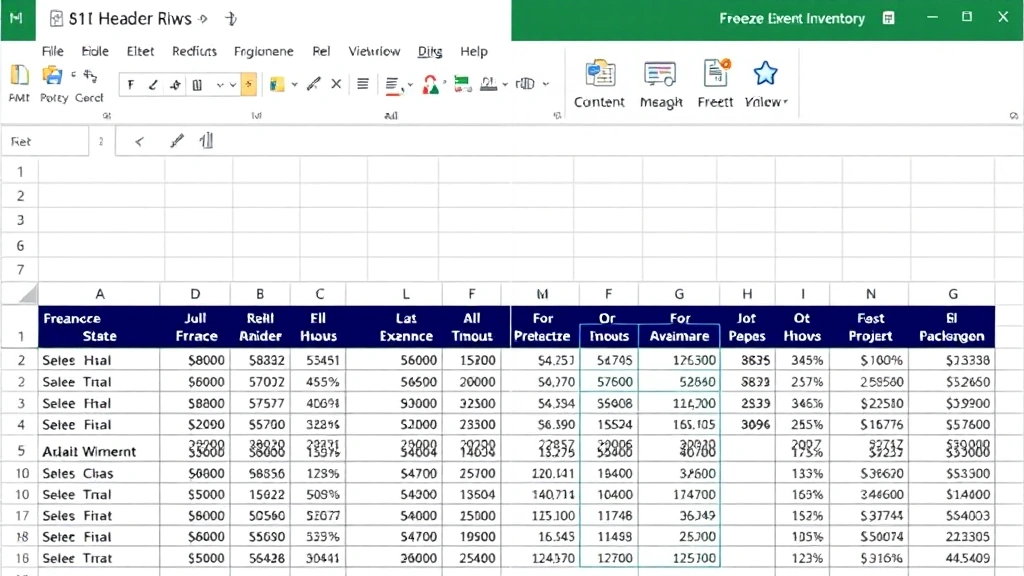This screenshot has width=1024, height=576.
Task: Click the X cancel button in the toolbar
Action: pyautogui.click(x=335, y=83)
